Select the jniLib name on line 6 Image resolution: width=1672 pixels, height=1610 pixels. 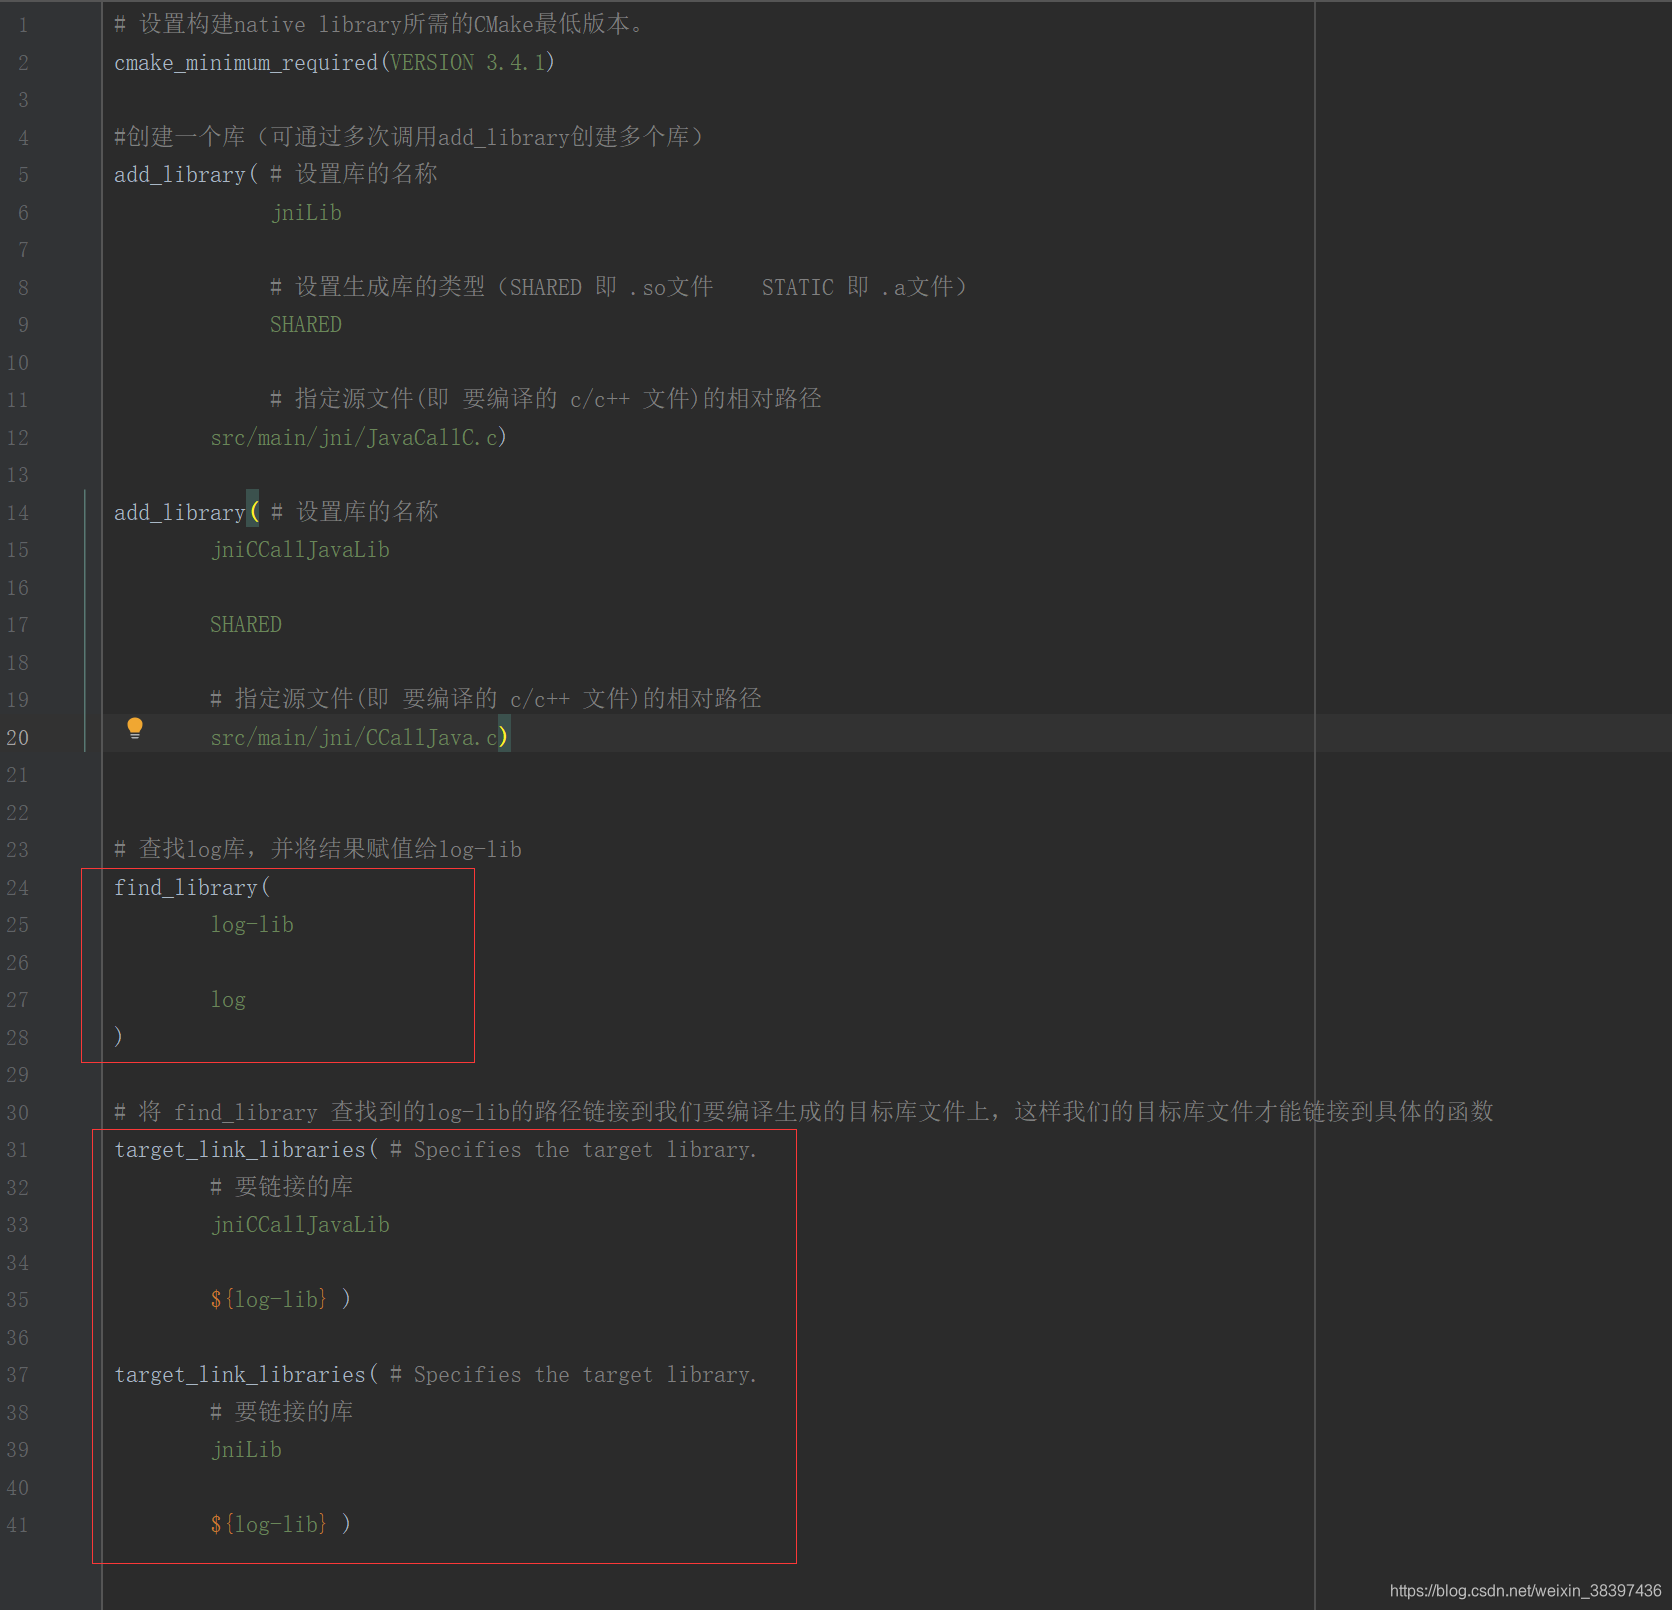(x=306, y=213)
